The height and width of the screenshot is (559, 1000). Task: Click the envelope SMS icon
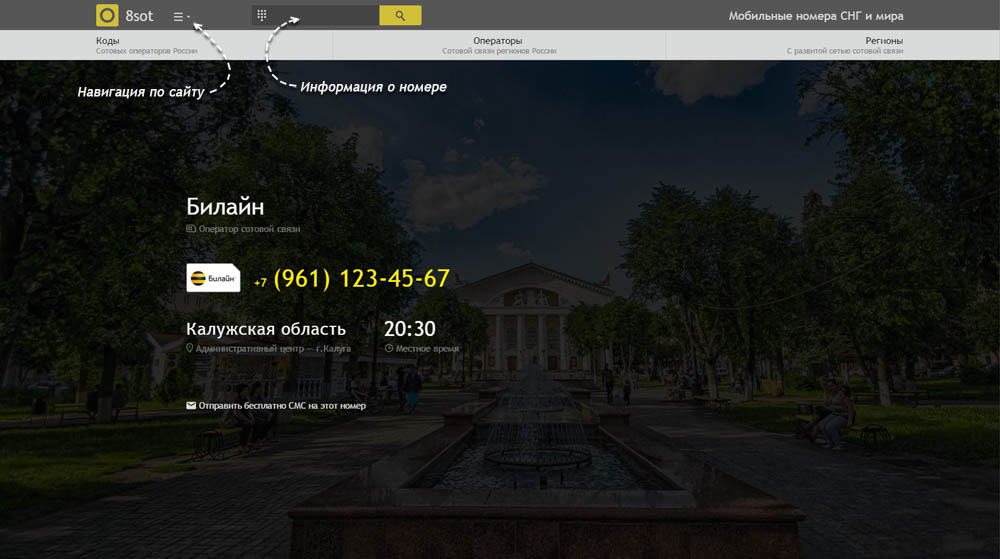pyautogui.click(x=191, y=405)
